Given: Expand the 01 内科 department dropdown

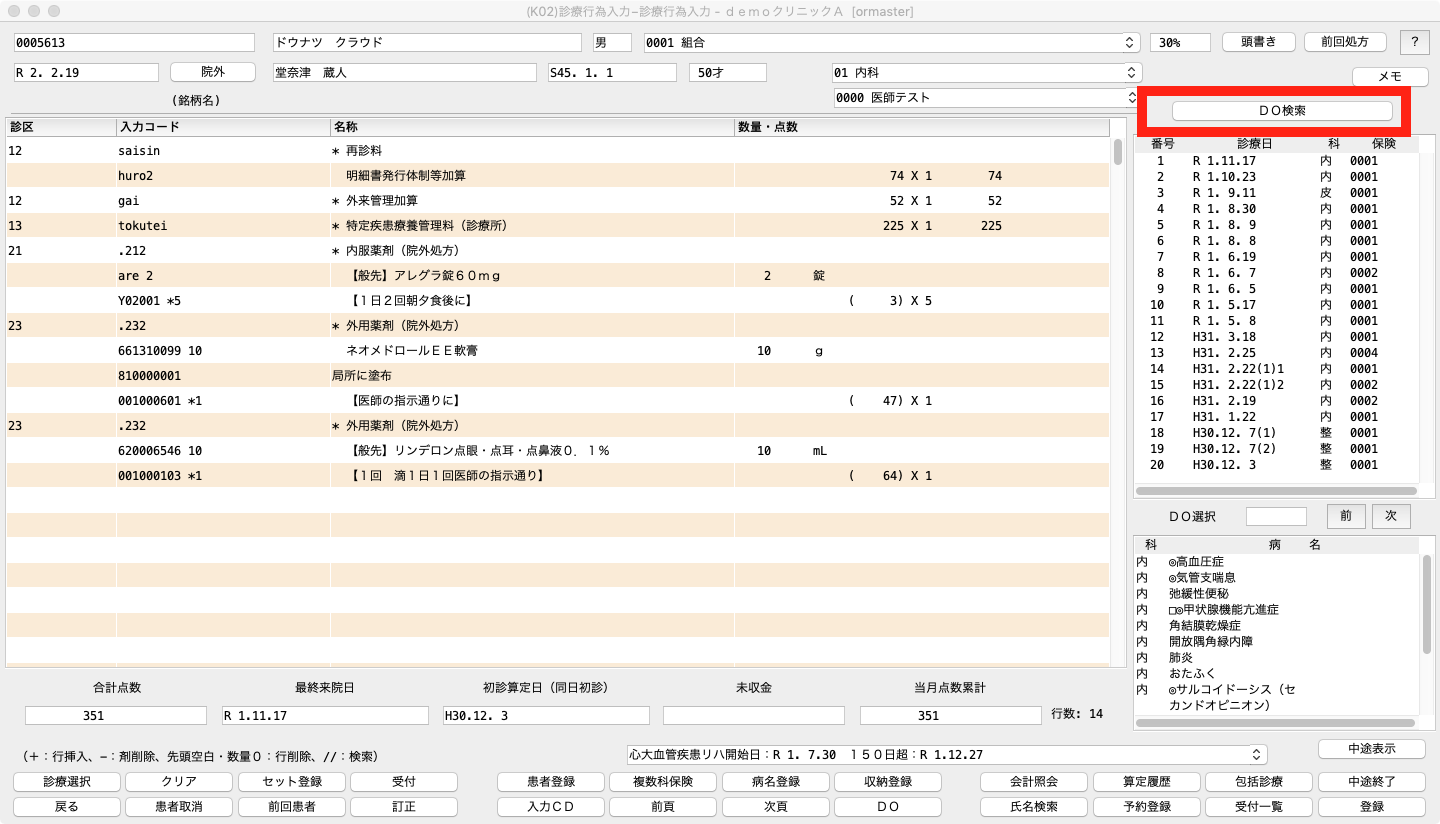Looking at the screenshot, I should pos(986,73).
